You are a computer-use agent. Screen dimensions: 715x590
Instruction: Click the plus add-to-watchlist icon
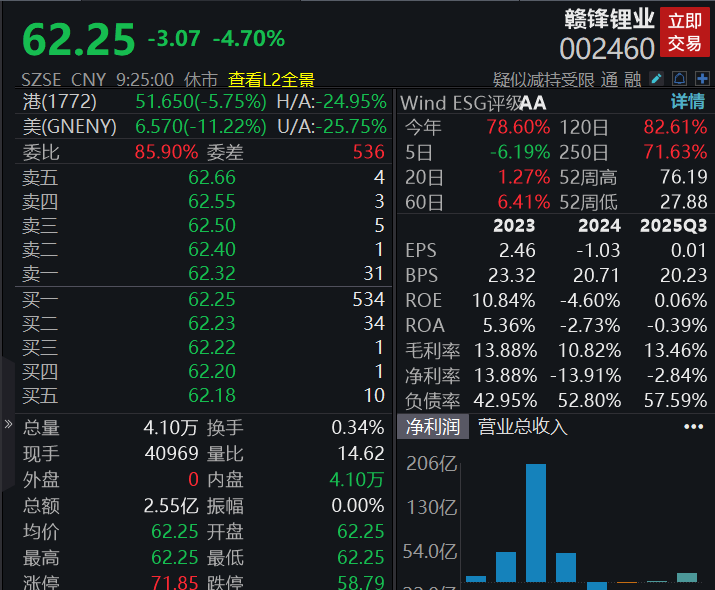tap(703, 79)
